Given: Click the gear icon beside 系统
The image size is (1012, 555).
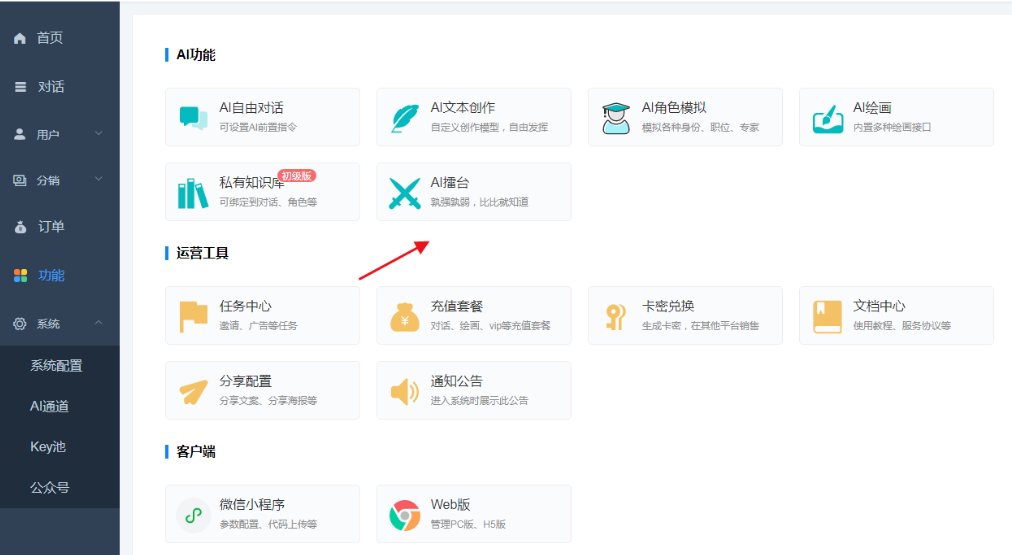Looking at the screenshot, I should click(20, 324).
